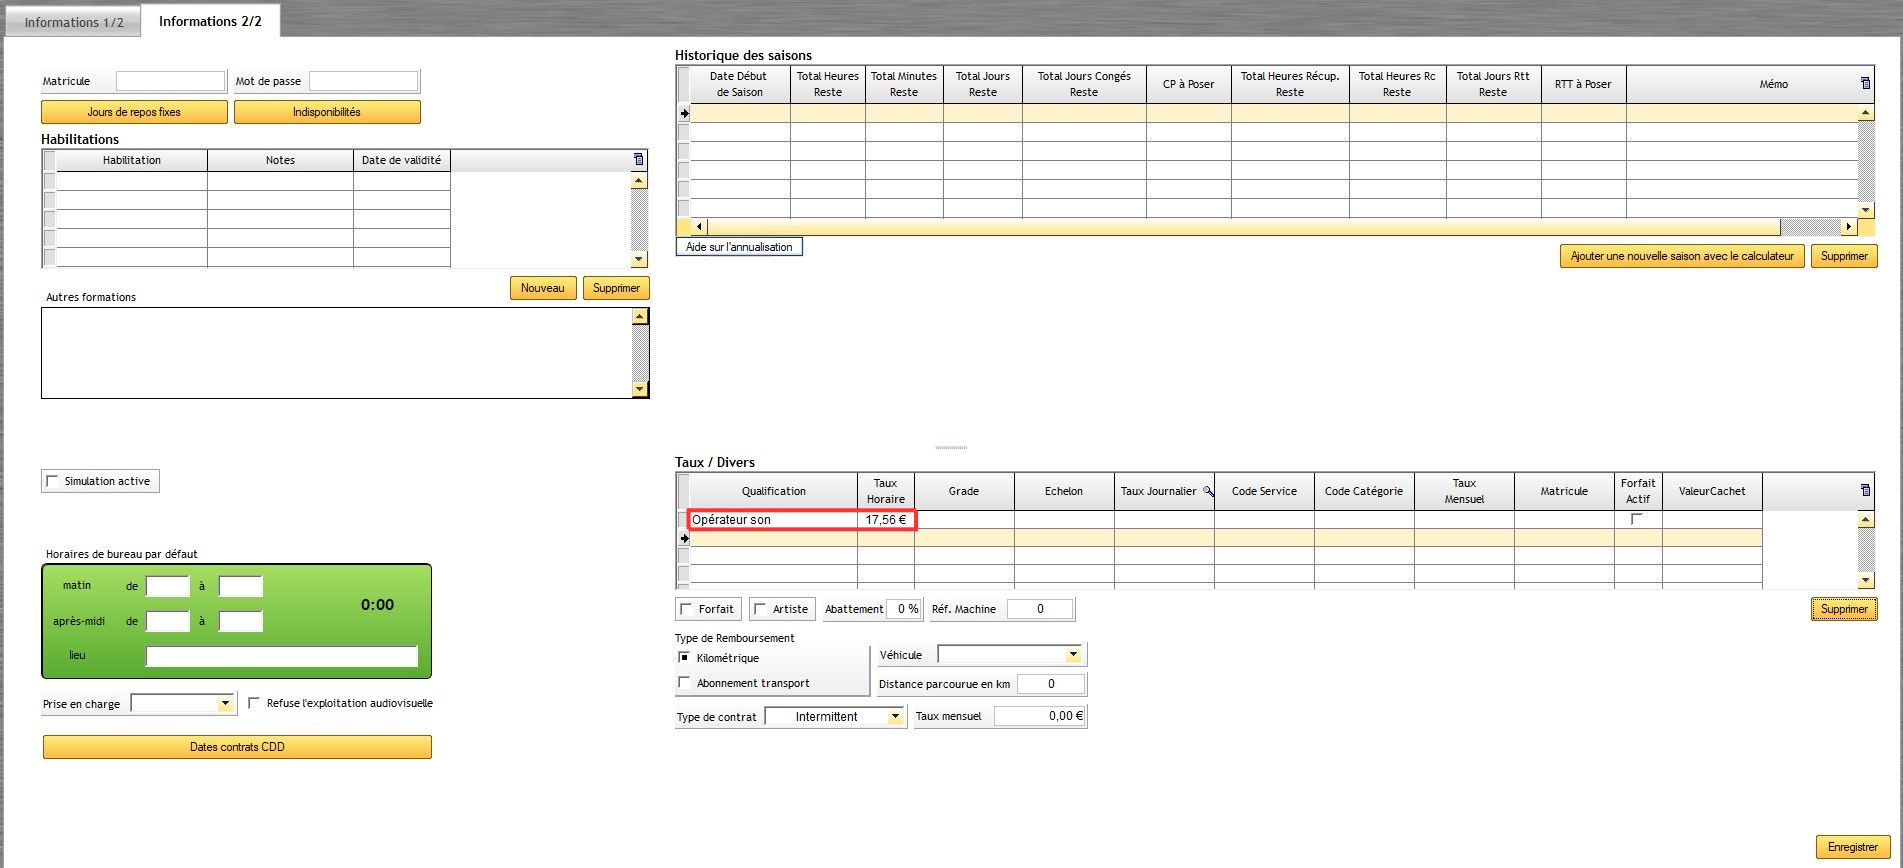1903x868 pixels.
Task: Click Distance parcourue en km field
Action: click(1050, 684)
